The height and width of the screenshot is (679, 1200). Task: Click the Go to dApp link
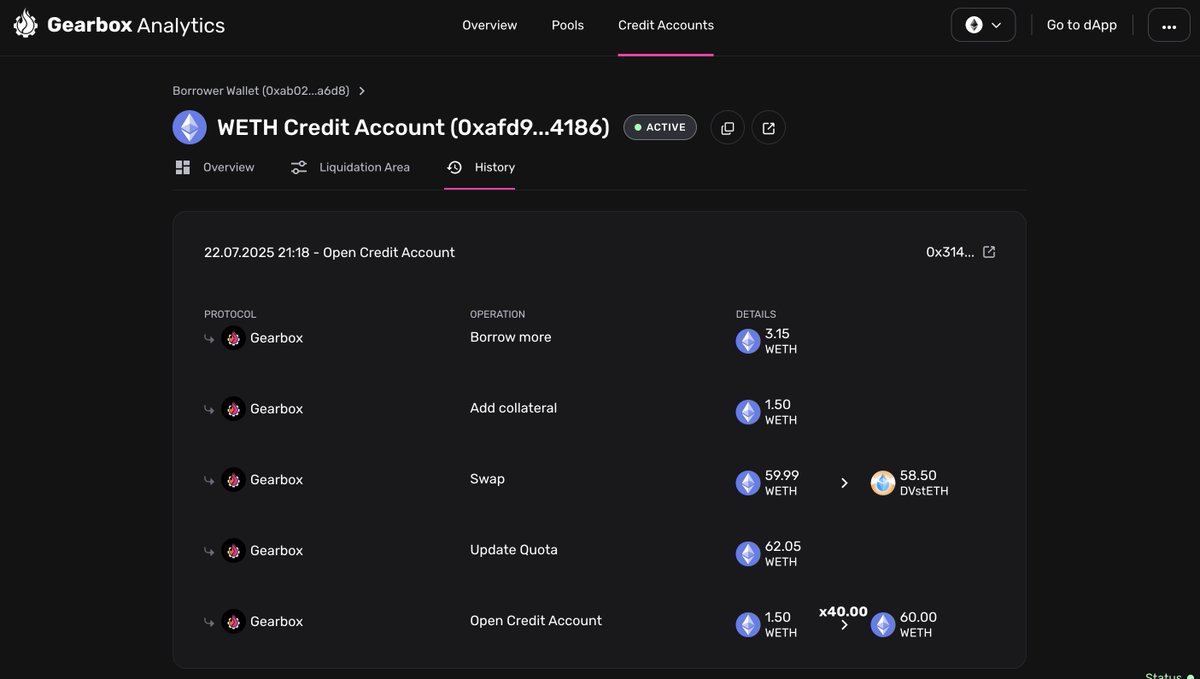(1081, 25)
